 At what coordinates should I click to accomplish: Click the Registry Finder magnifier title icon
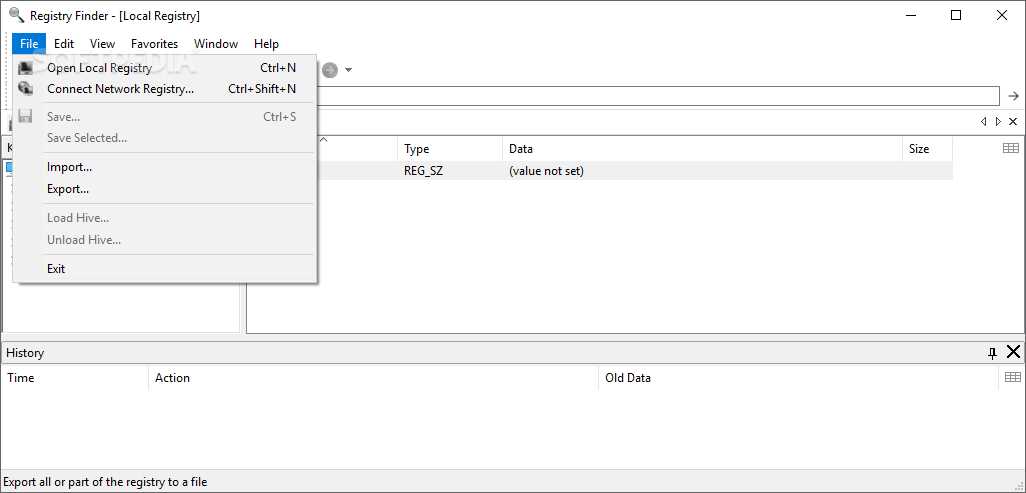(17, 14)
